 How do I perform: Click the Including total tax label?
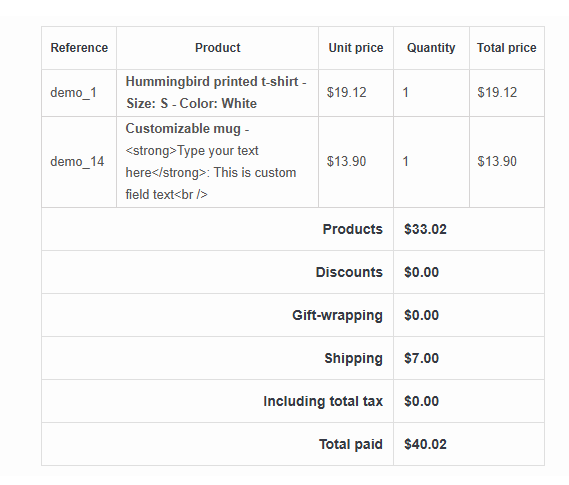[323, 401]
